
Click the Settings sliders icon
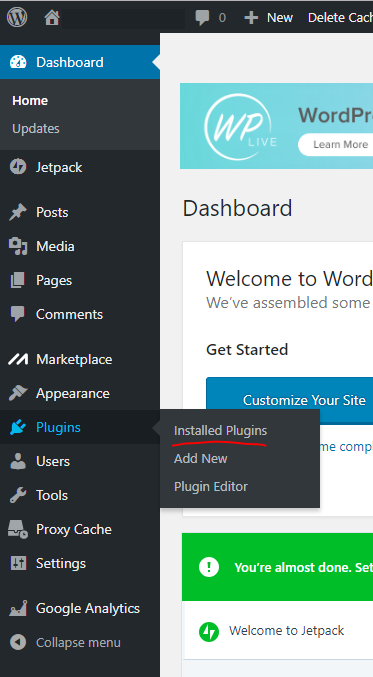18,563
